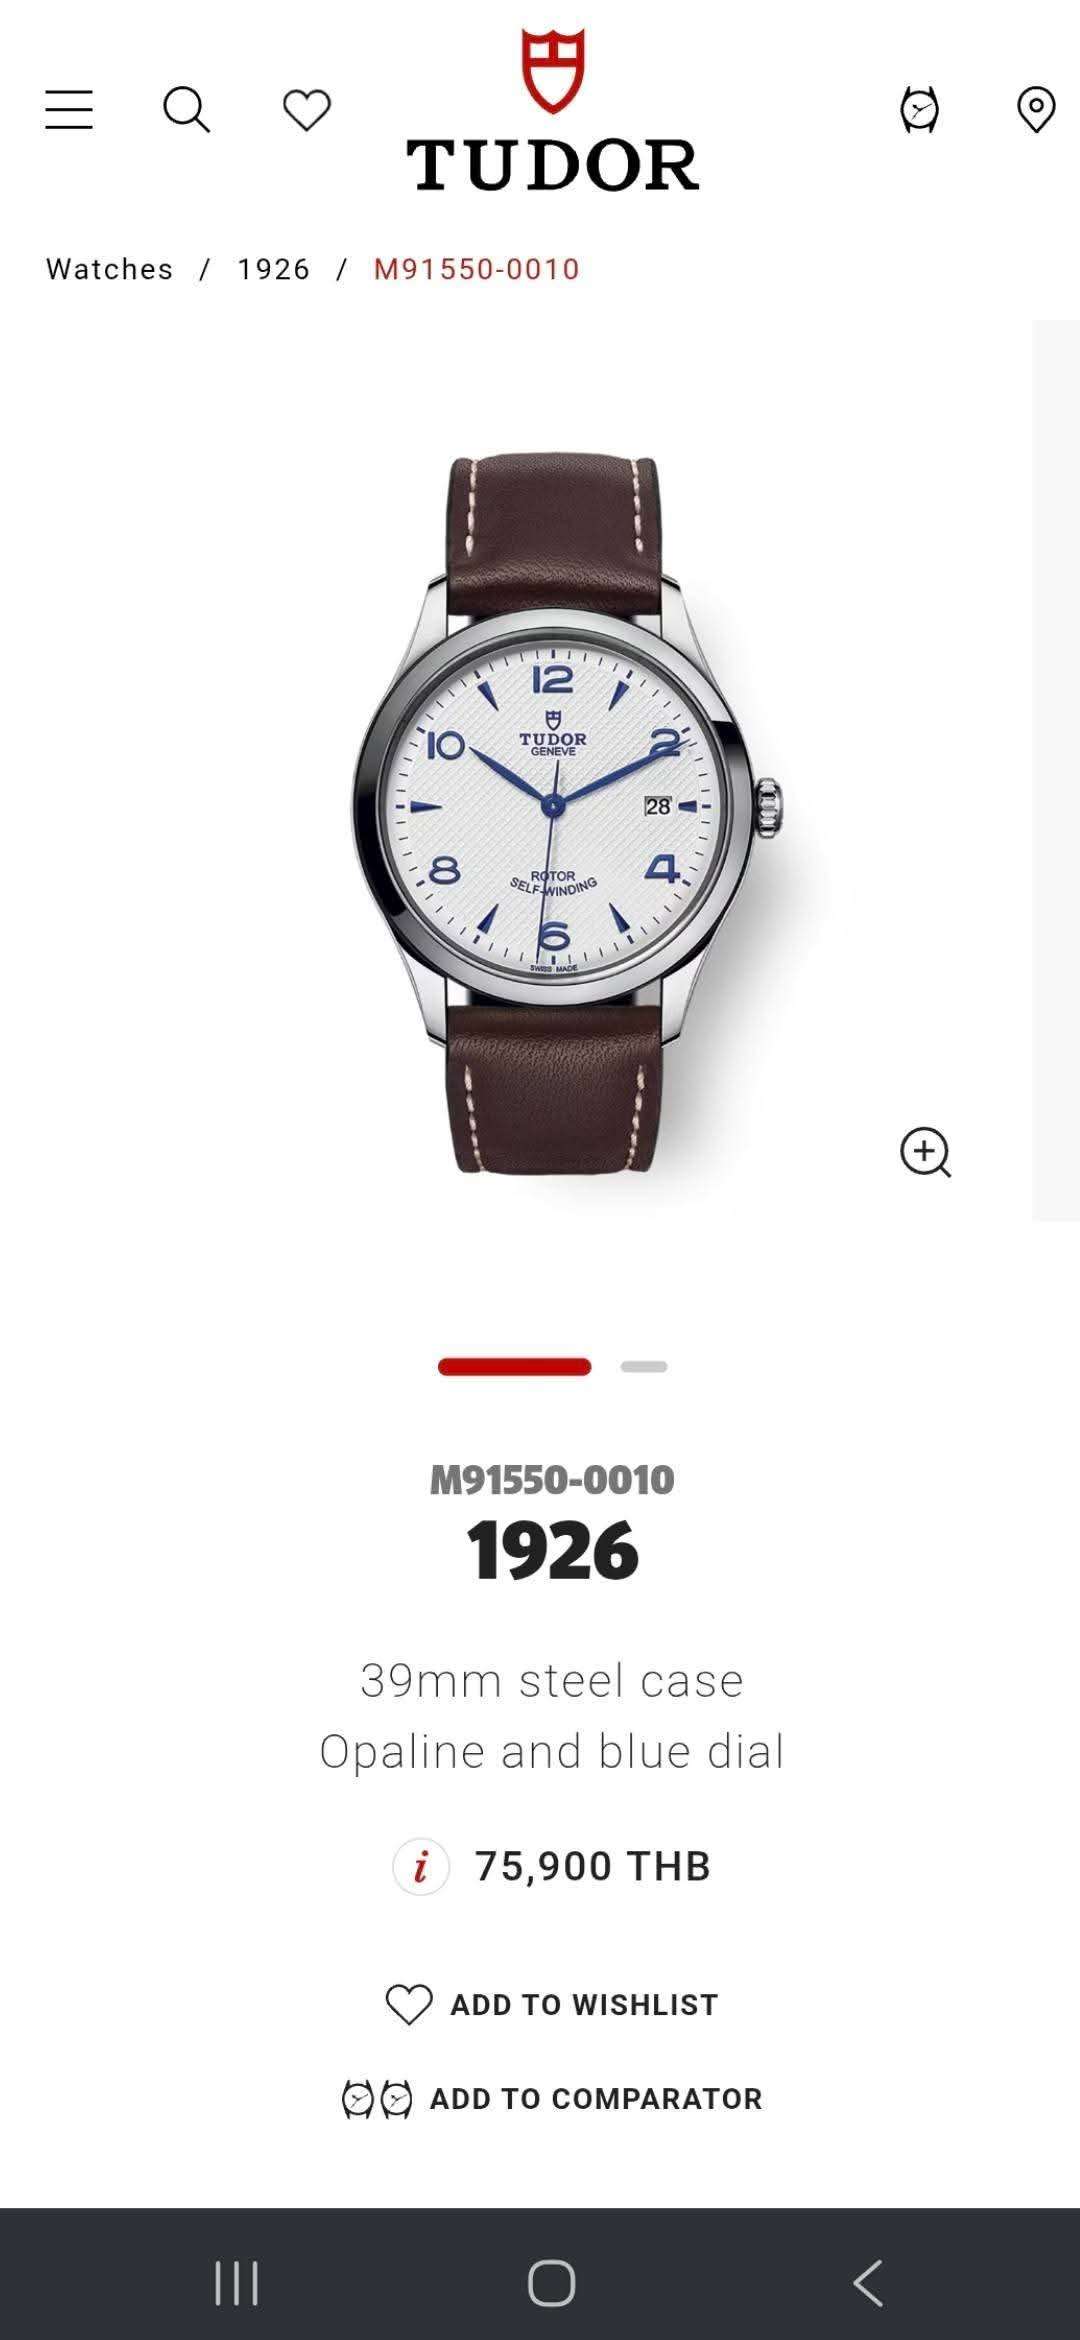The width and height of the screenshot is (1080, 2340).
Task: Tap Android home button
Action: click(x=552, y=2283)
